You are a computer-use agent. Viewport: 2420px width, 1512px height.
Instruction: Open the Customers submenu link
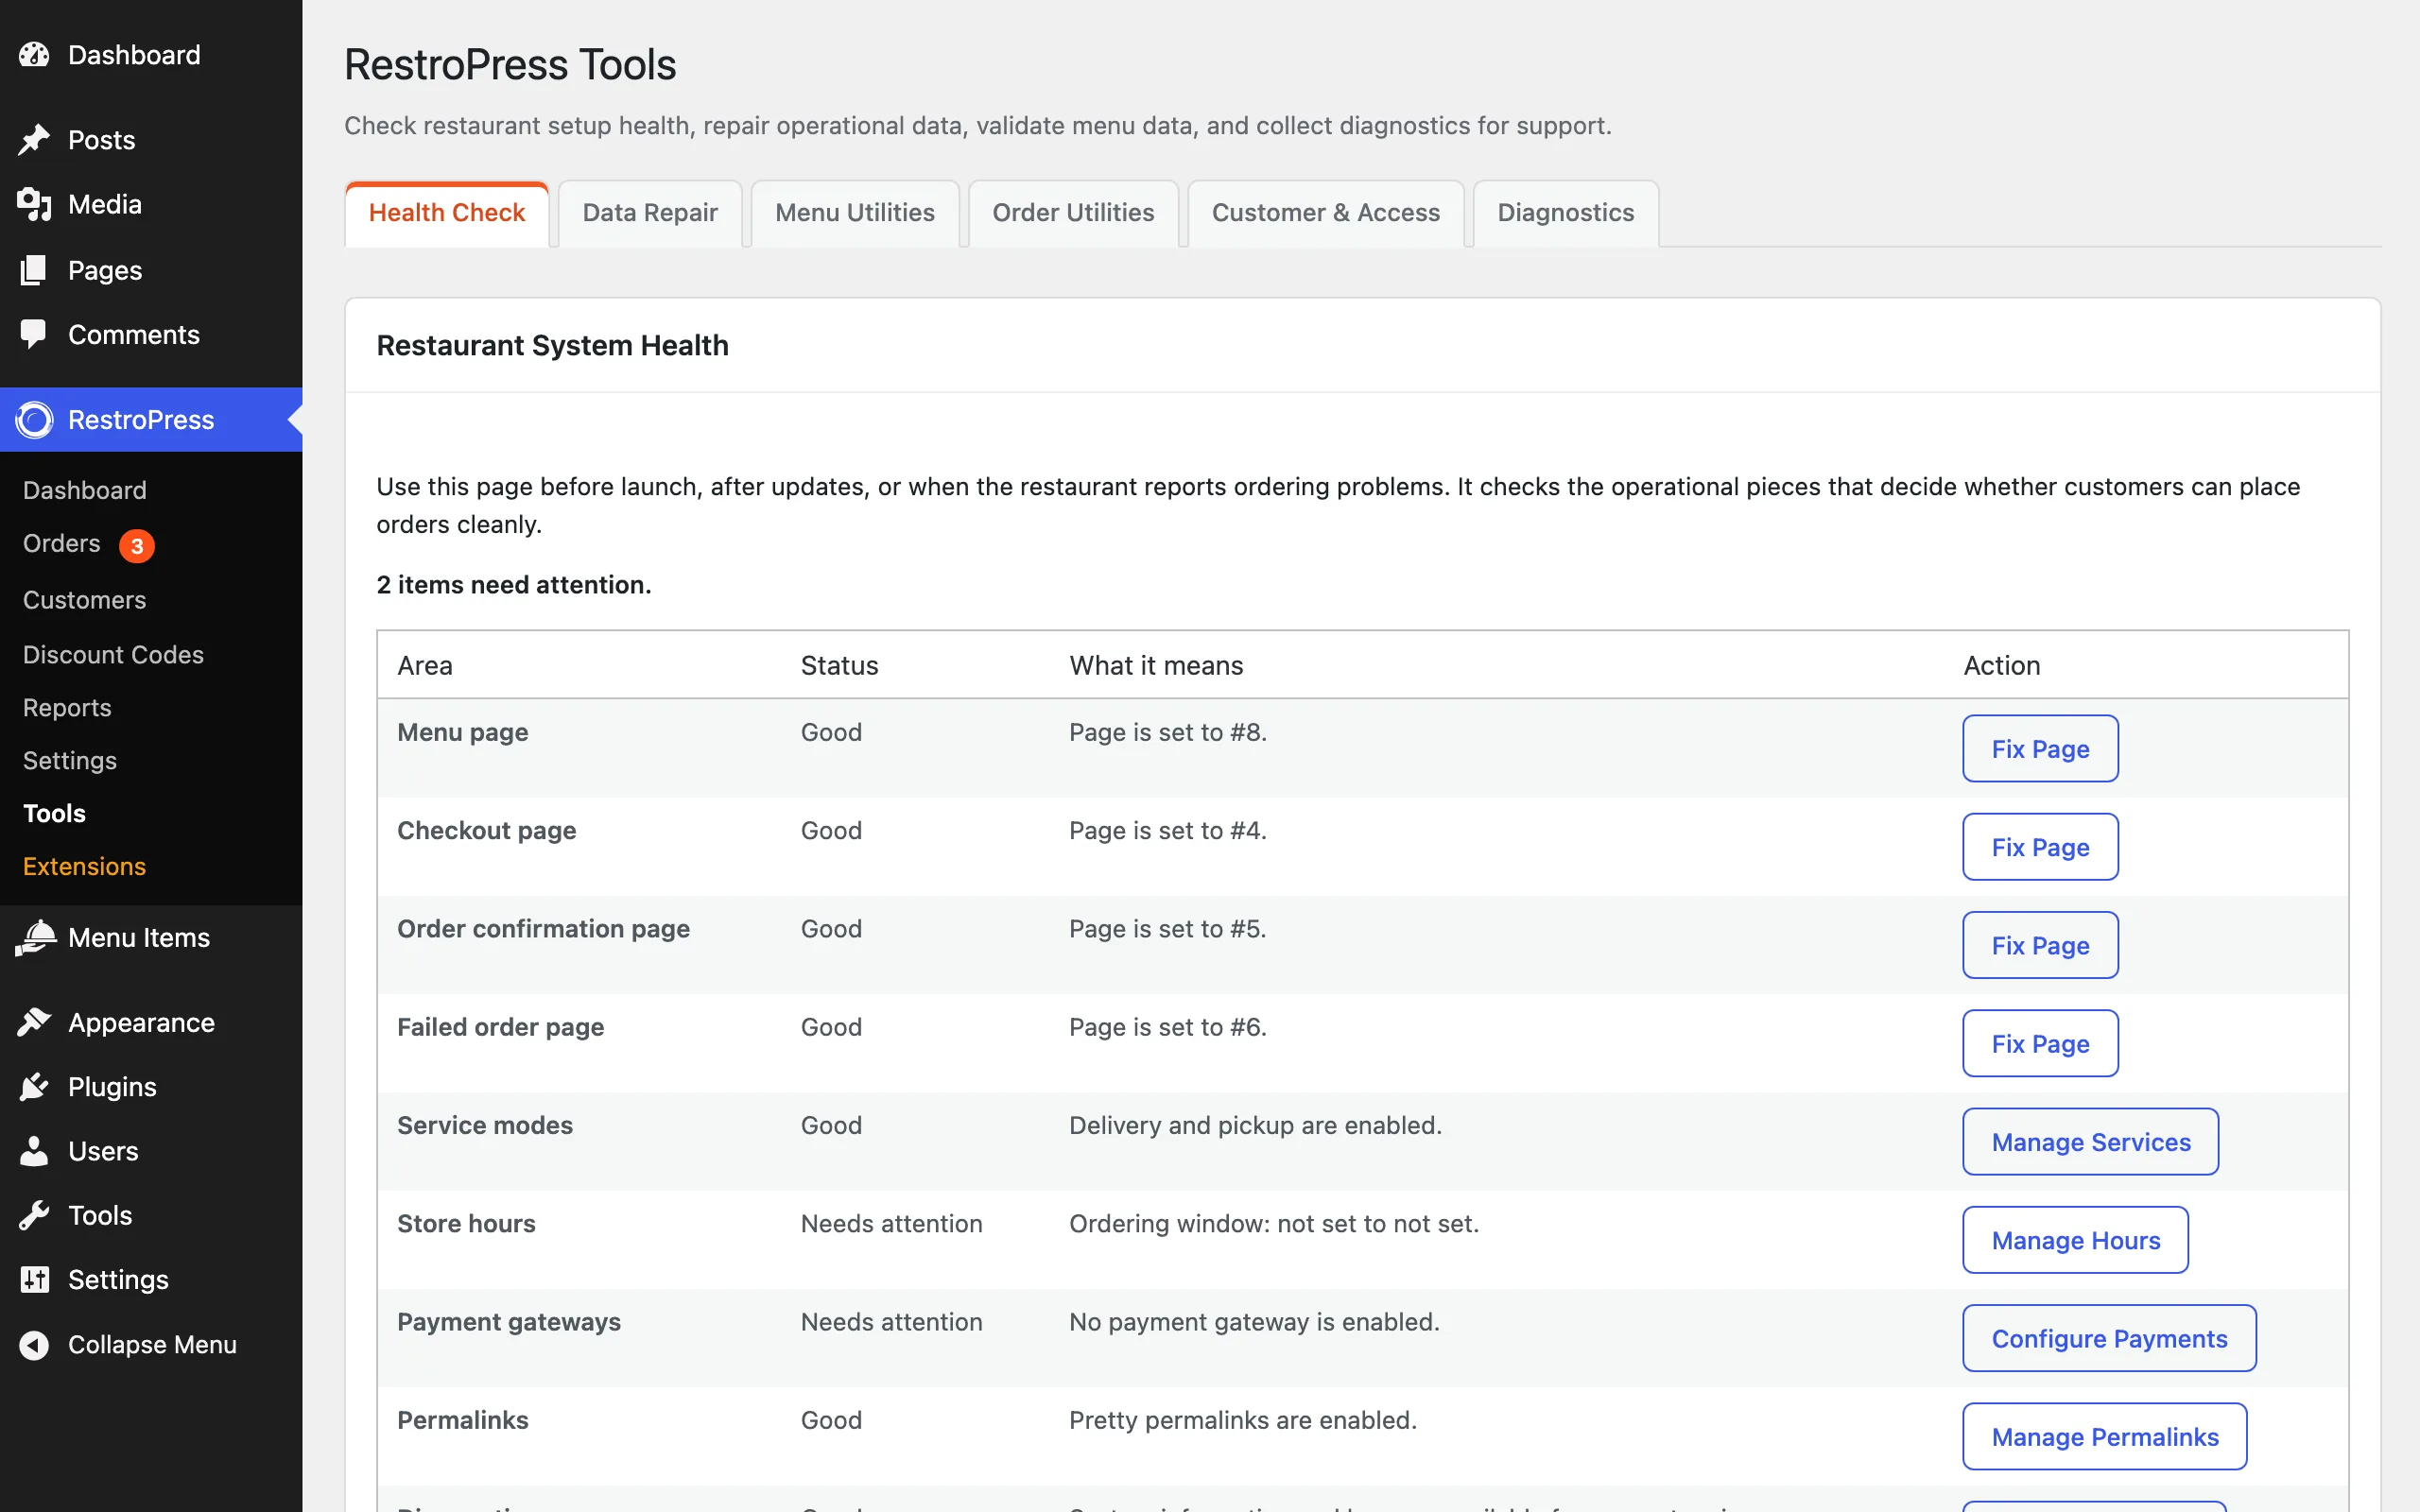[x=85, y=600]
